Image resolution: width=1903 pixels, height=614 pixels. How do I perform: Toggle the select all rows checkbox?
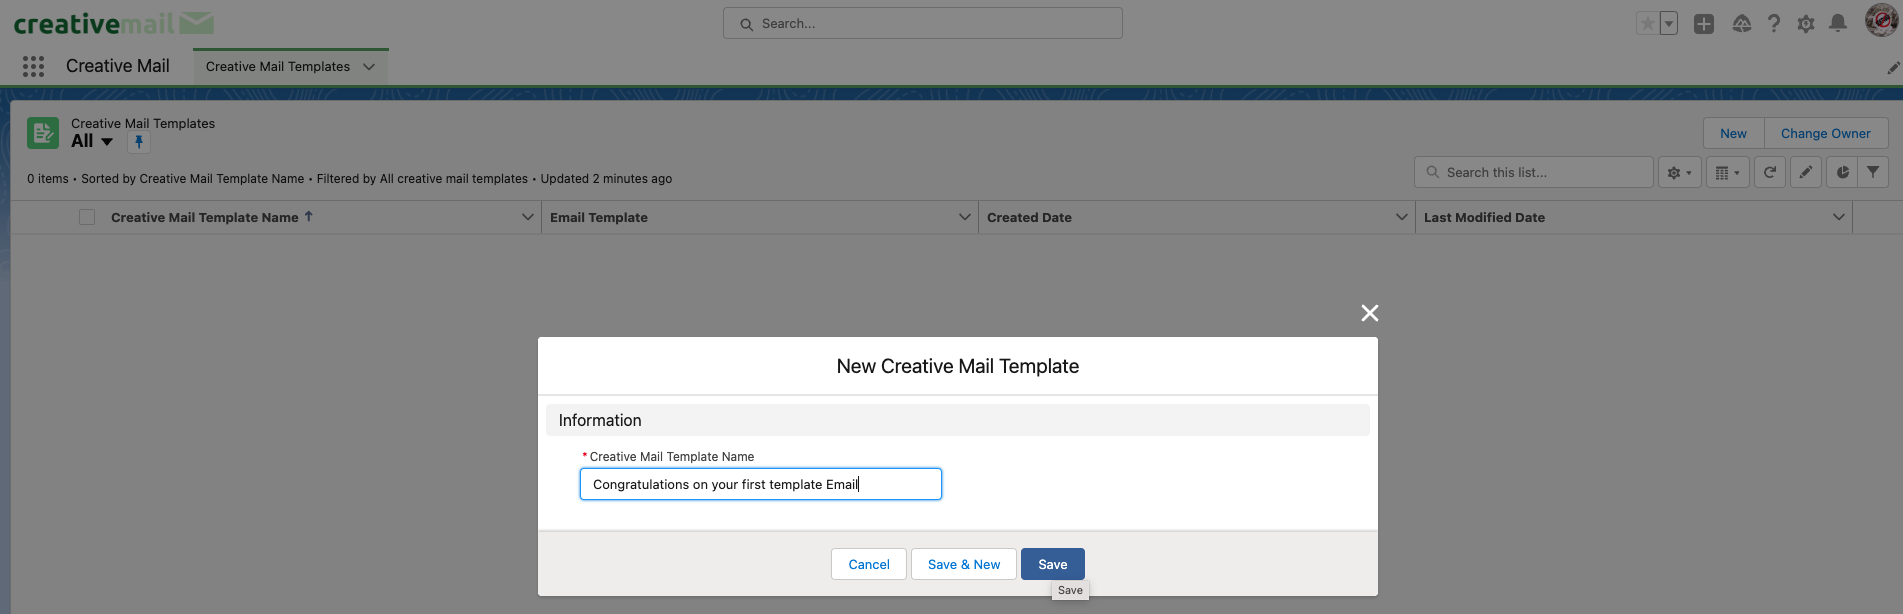[x=87, y=217]
